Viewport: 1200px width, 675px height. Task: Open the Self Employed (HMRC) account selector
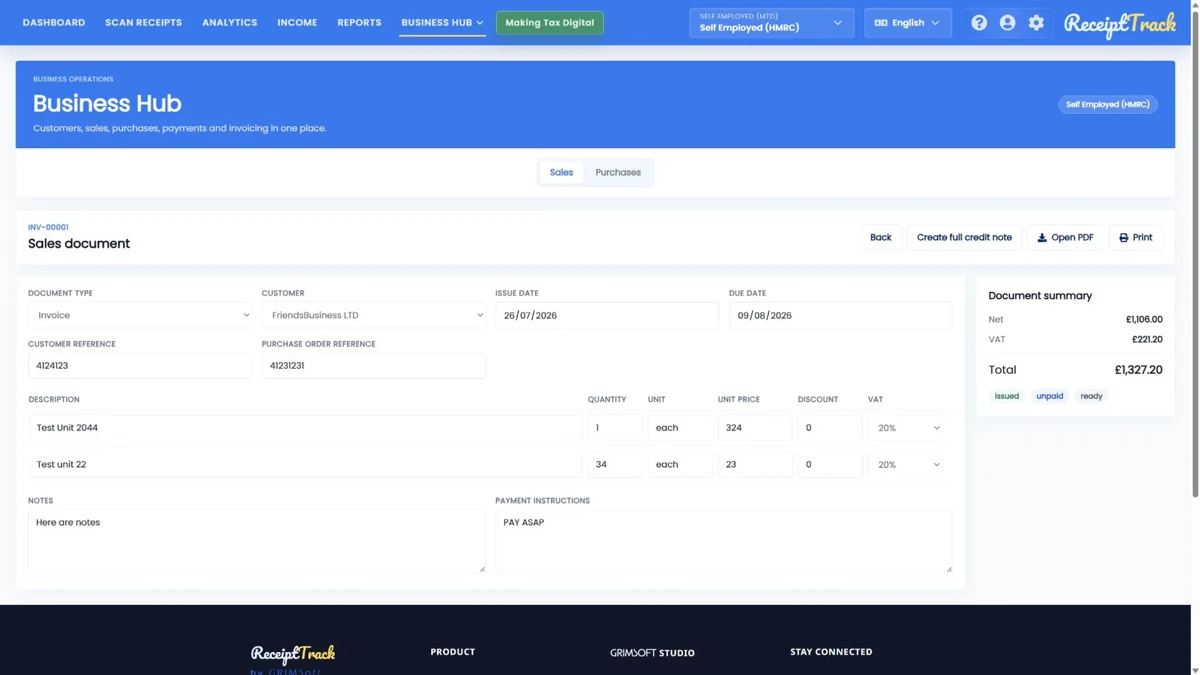pos(771,22)
